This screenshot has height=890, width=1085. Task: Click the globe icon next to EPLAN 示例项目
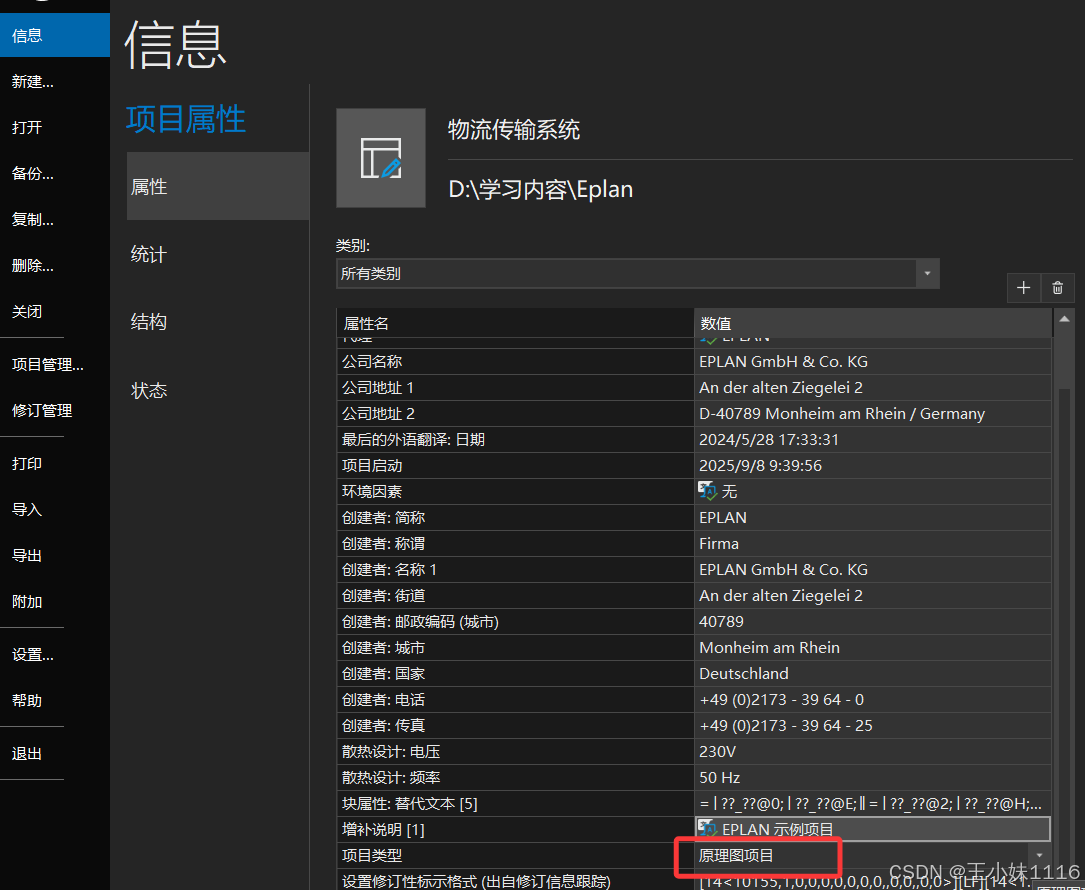click(x=707, y=828)
